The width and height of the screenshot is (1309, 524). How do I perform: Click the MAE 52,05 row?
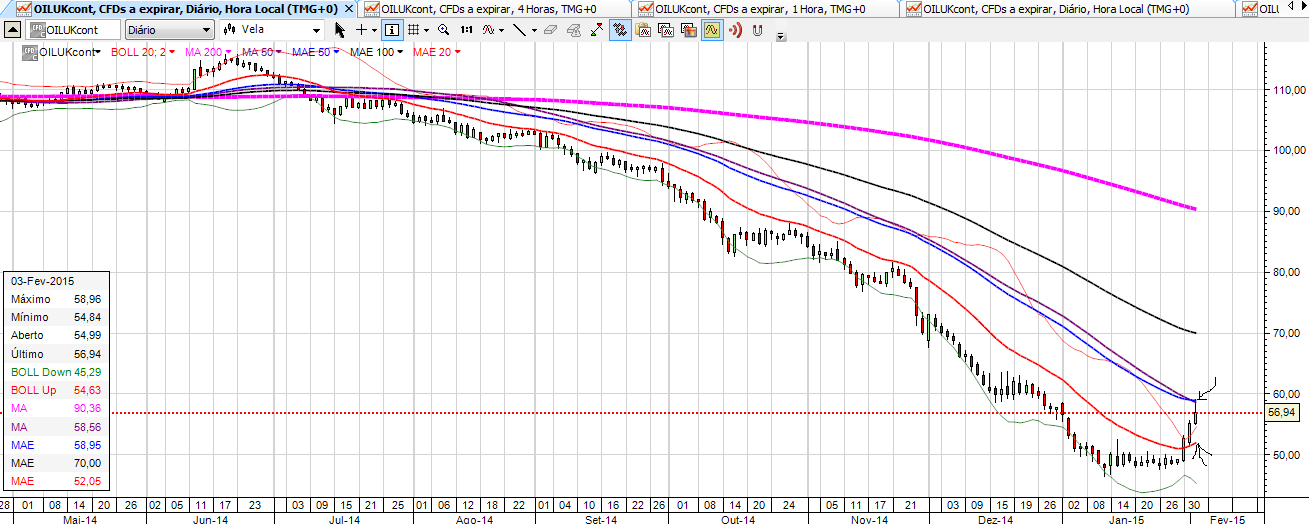click(x=56, y=481)
